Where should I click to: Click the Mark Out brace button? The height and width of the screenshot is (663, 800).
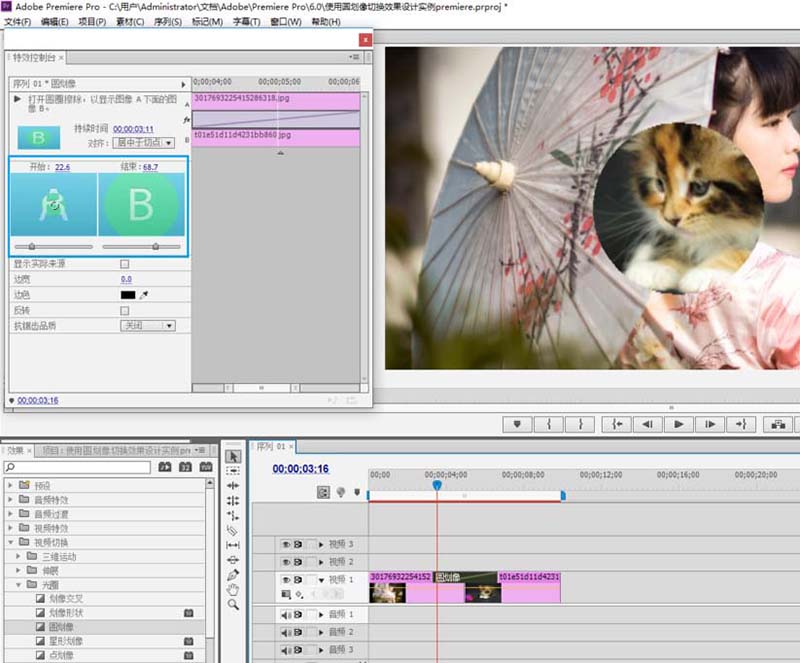[x=580, y=424]
